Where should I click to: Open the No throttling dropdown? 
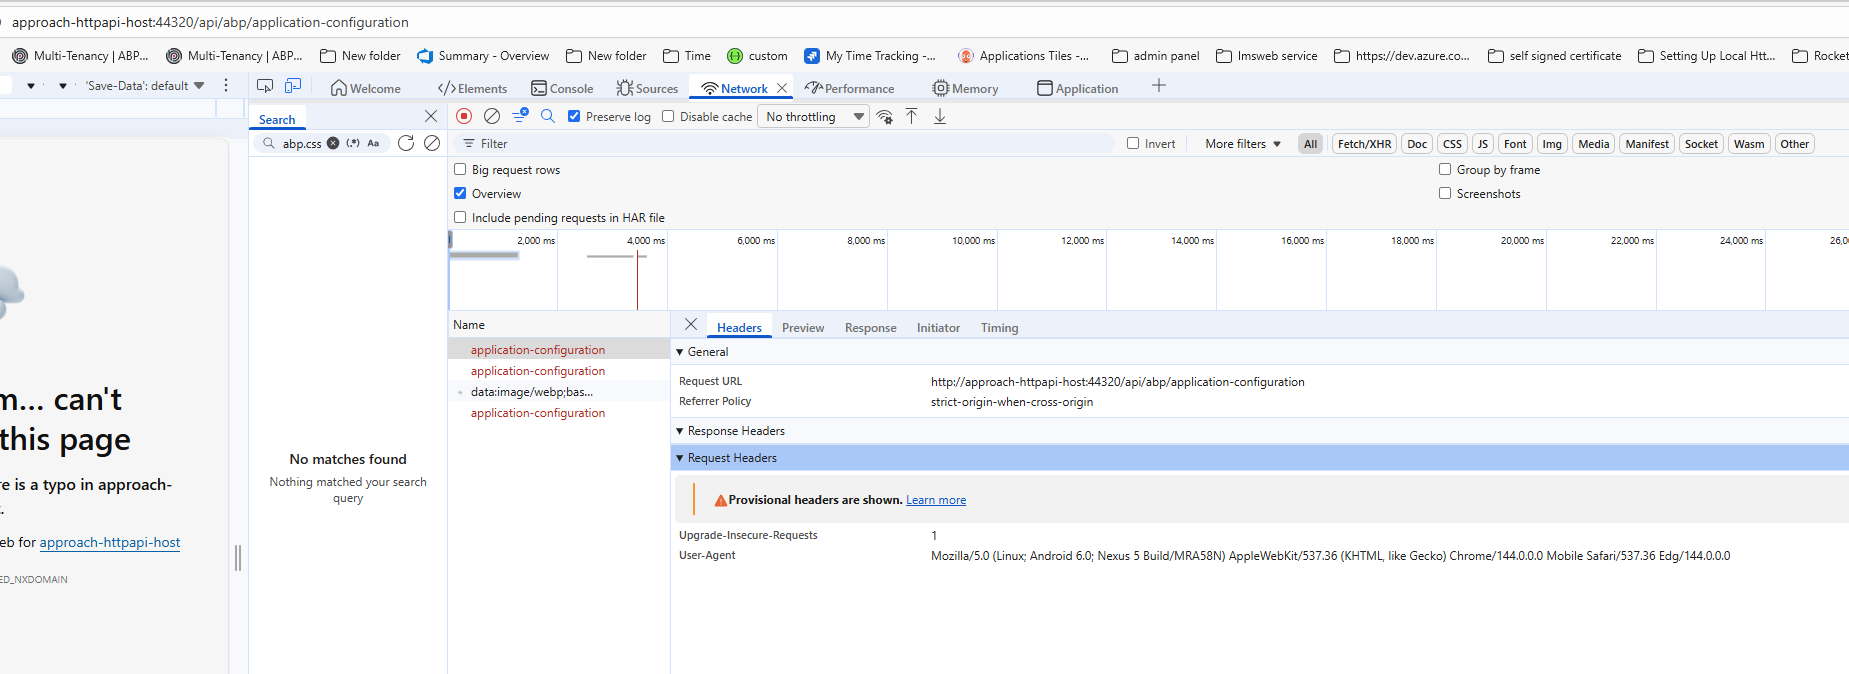(x=814, y=117)
